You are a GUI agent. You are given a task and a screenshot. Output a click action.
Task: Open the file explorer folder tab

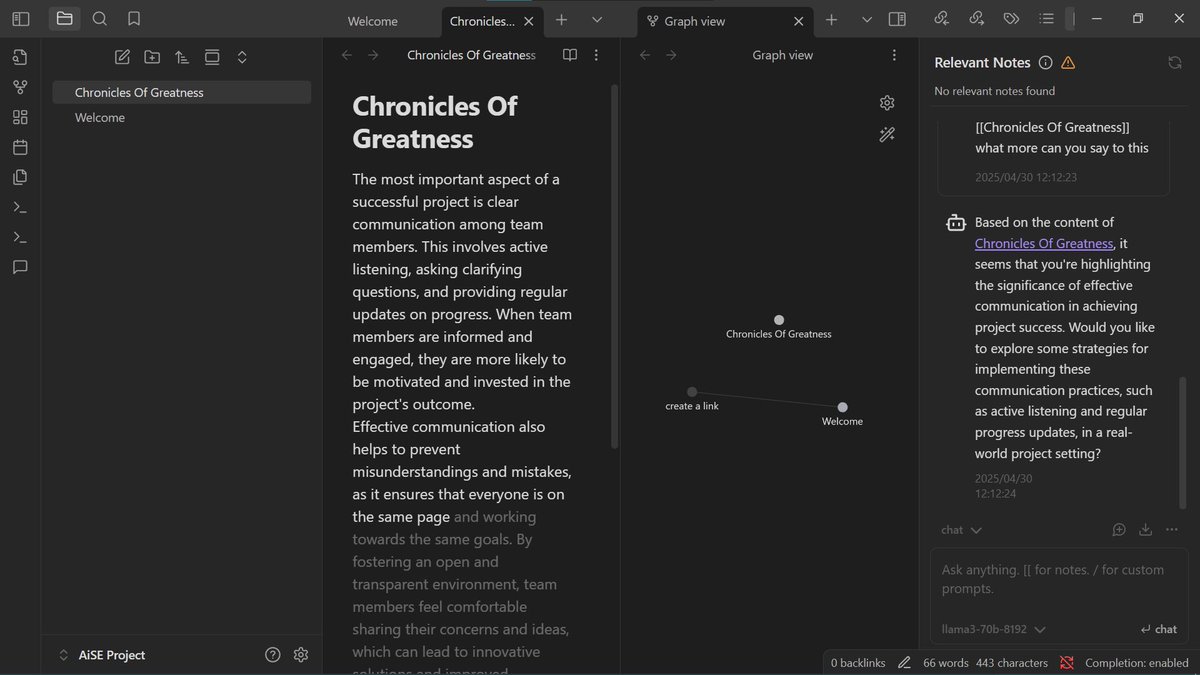(x=65, y=19)
